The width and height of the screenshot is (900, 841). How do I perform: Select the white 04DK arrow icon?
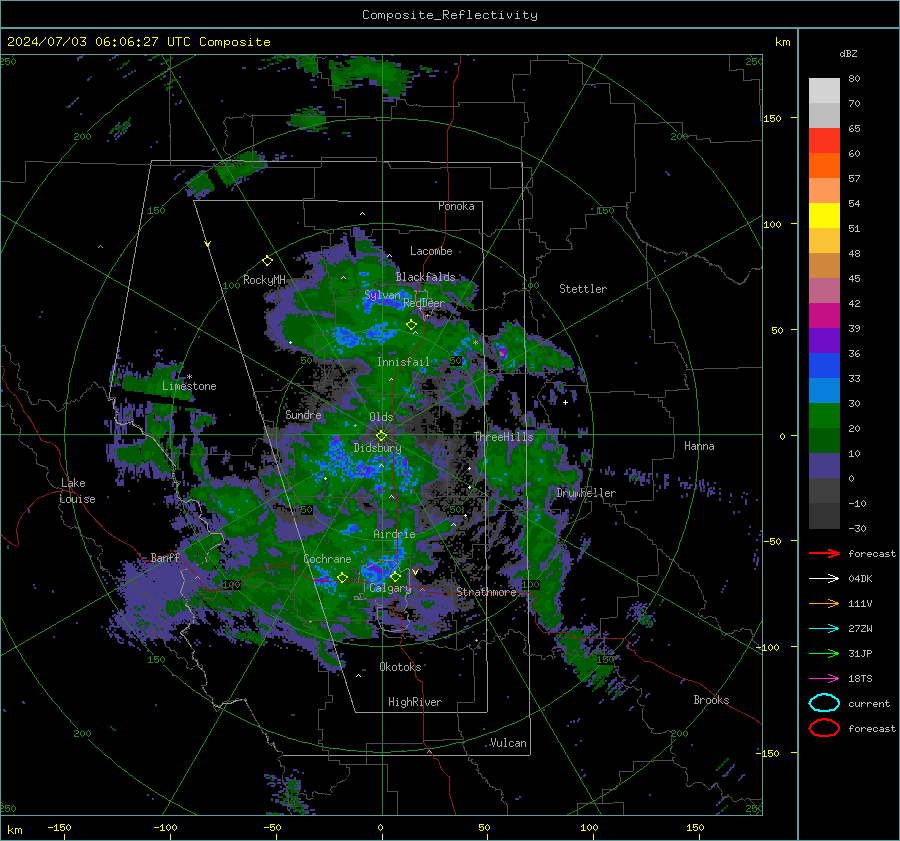click(x=824, y=579)
